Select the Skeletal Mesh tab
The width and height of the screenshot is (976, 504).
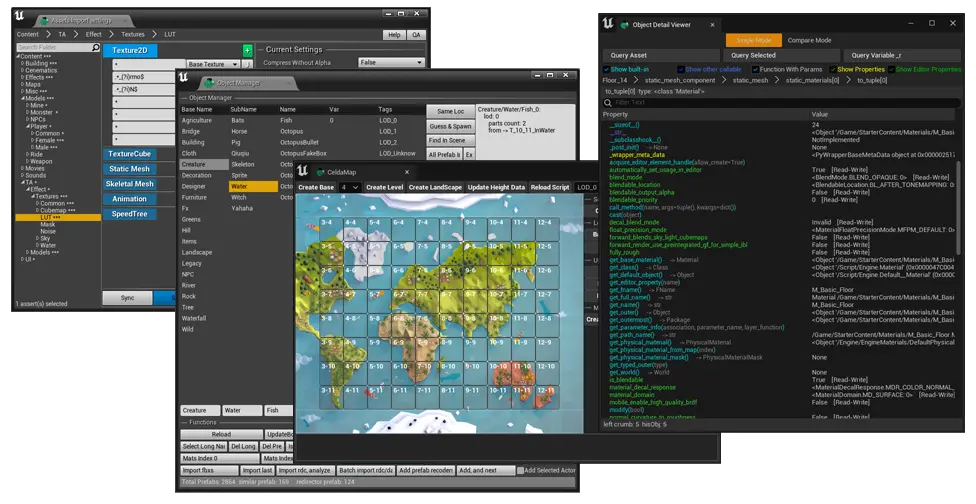[130, 184]
